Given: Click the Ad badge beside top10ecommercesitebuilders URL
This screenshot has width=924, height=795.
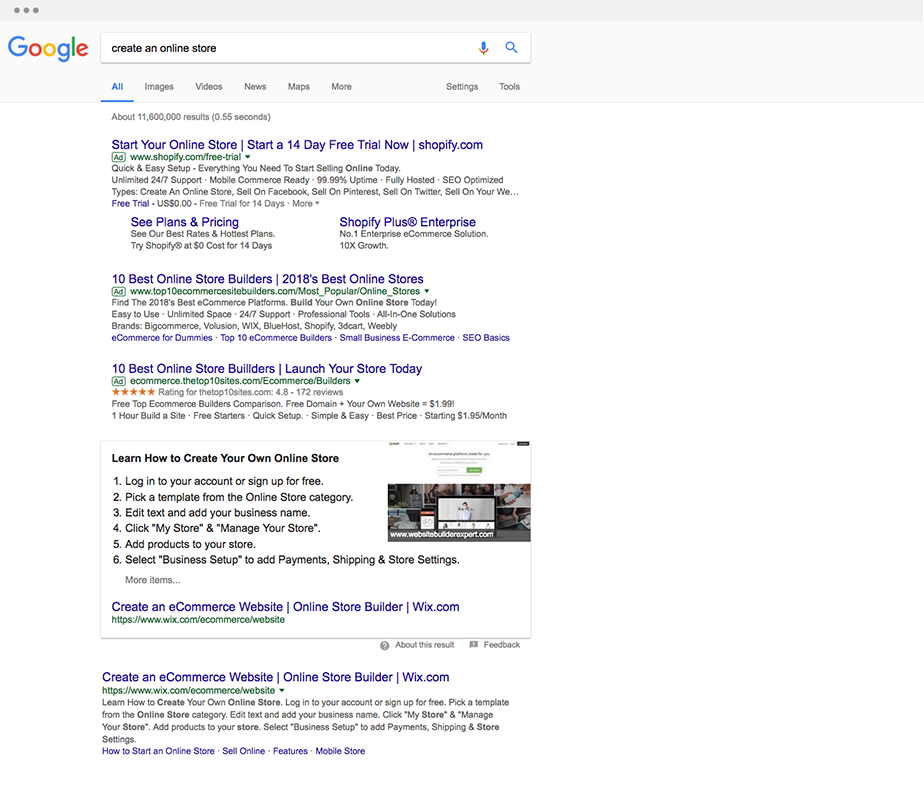Looking at the screenshot, I should [118, 292].
